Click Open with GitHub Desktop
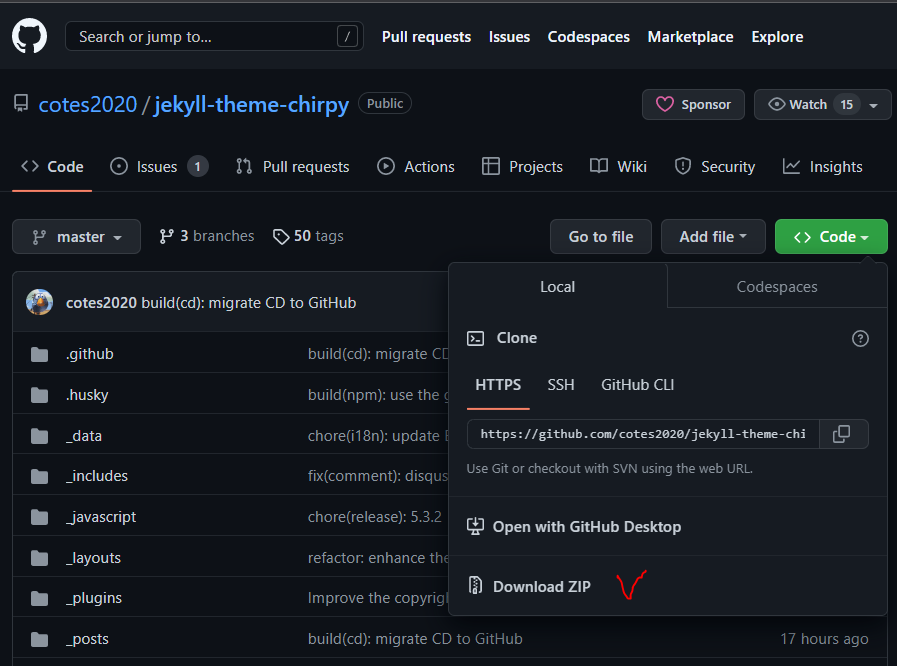 coord(586,526)
